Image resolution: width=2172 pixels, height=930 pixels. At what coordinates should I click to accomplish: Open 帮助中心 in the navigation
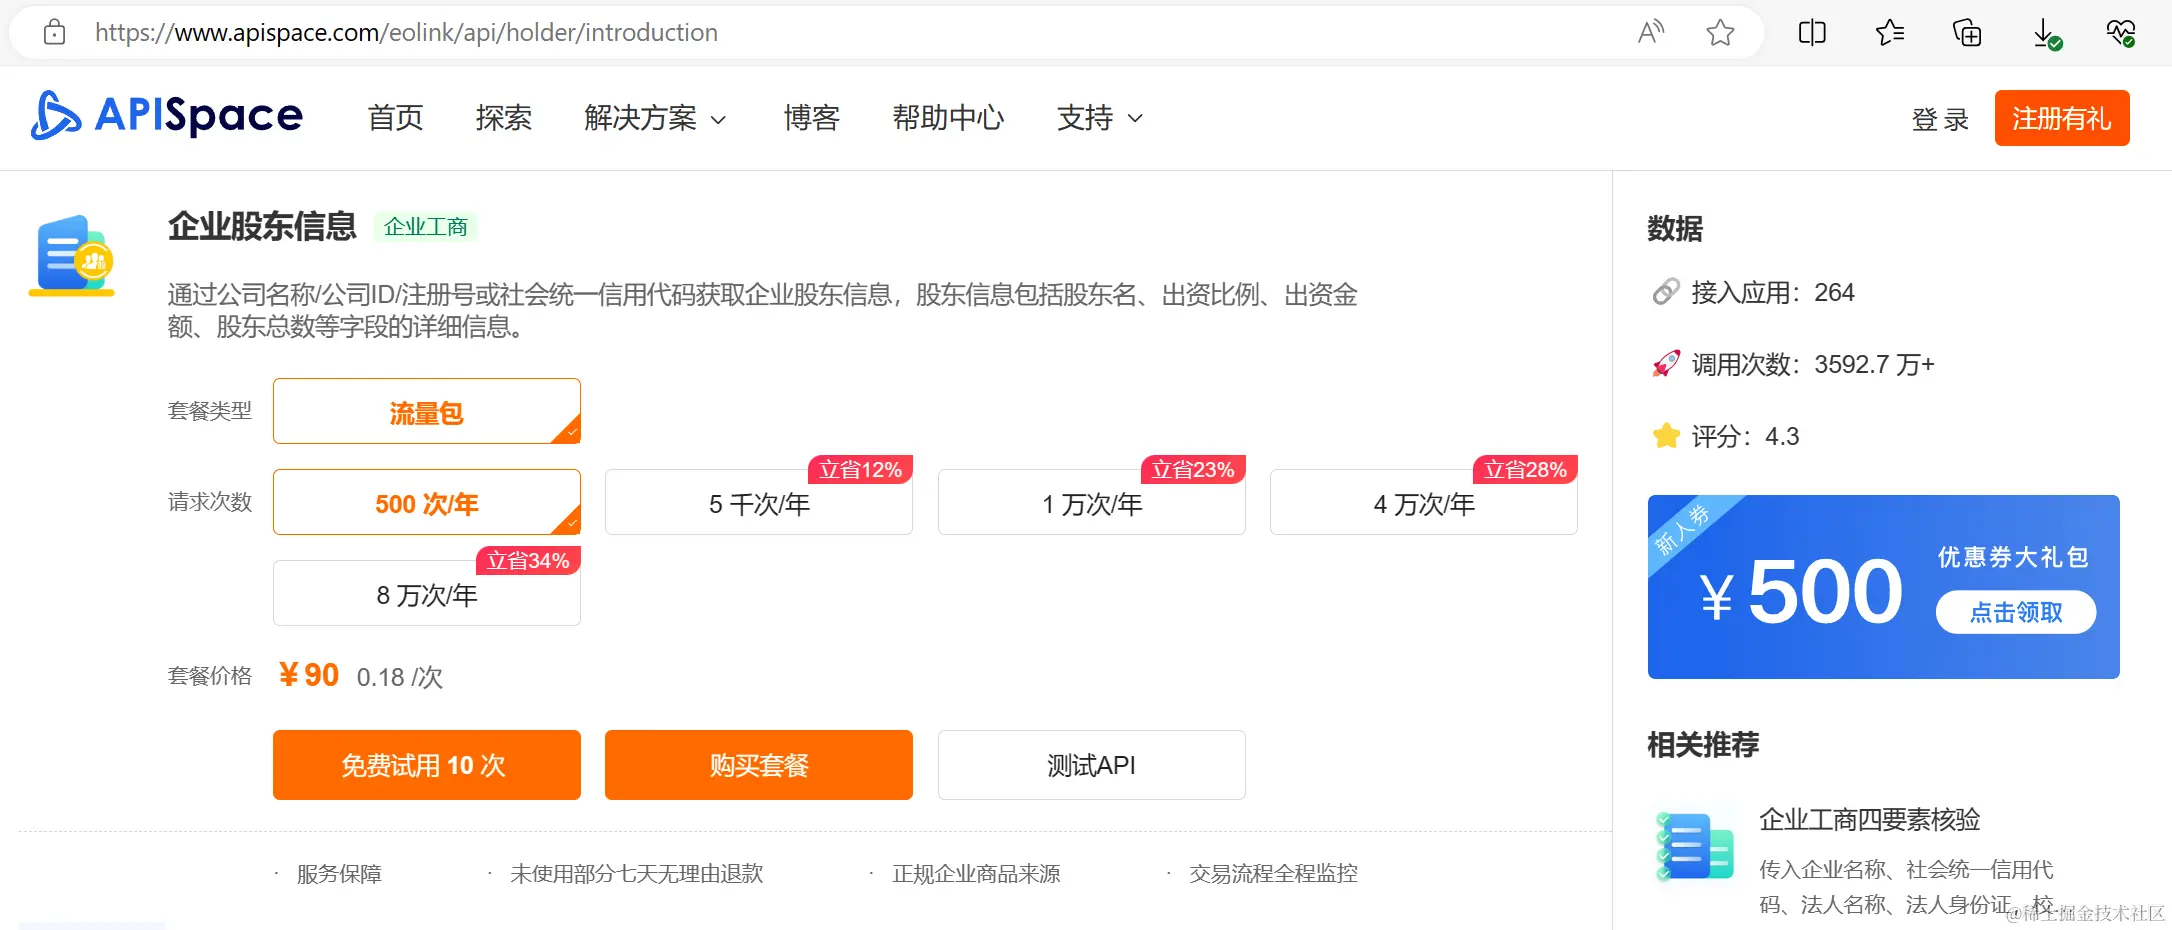click(948, 118)
